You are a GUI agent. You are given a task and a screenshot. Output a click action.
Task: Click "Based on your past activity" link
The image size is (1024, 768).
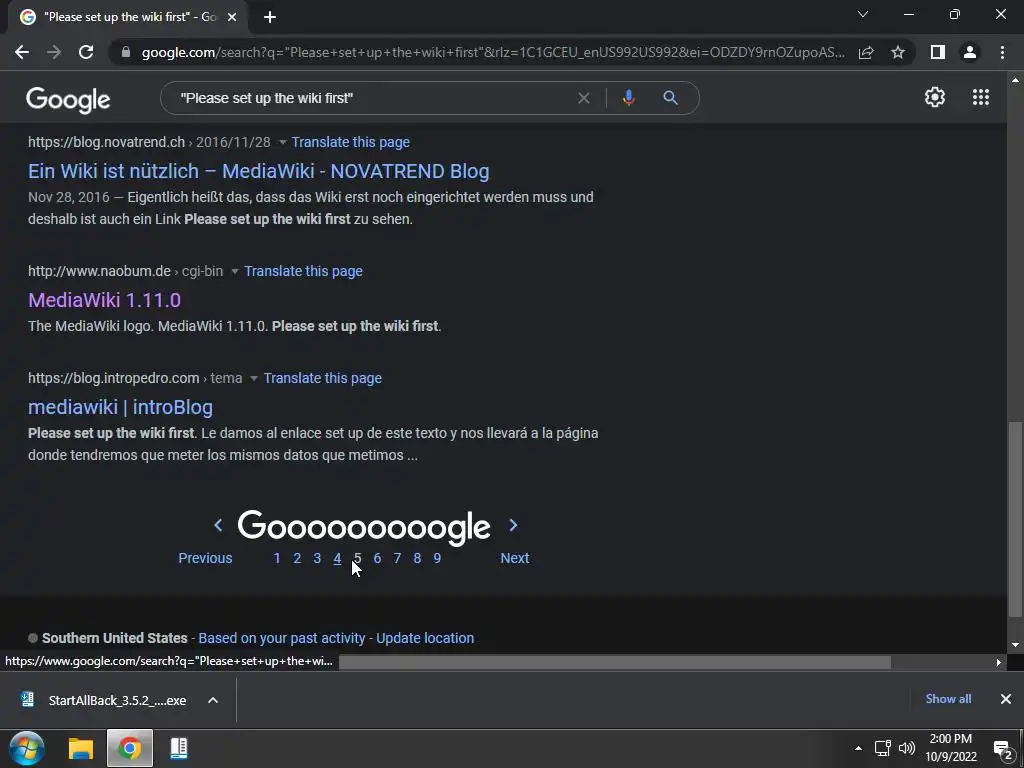click(x=281, y=638)
